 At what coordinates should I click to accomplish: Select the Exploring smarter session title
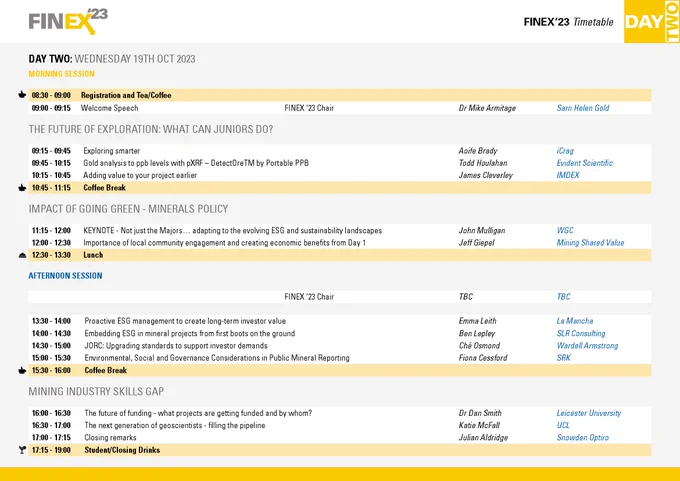[x=111, y=151]
